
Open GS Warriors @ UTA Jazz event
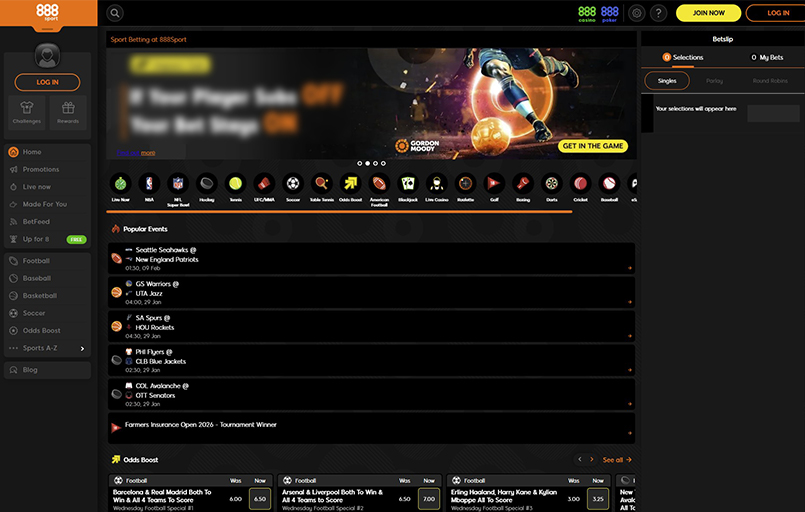tap(371, 292)
